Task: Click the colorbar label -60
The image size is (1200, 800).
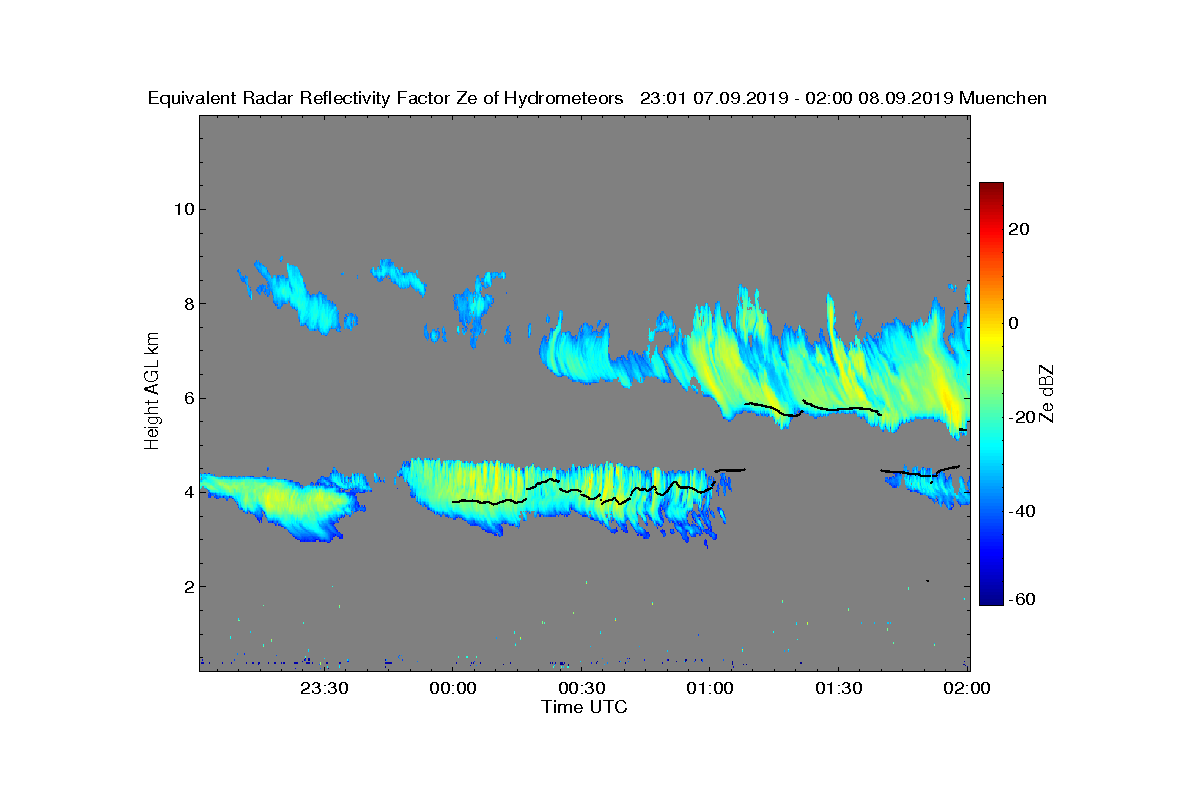Action: coord(1022,599)
